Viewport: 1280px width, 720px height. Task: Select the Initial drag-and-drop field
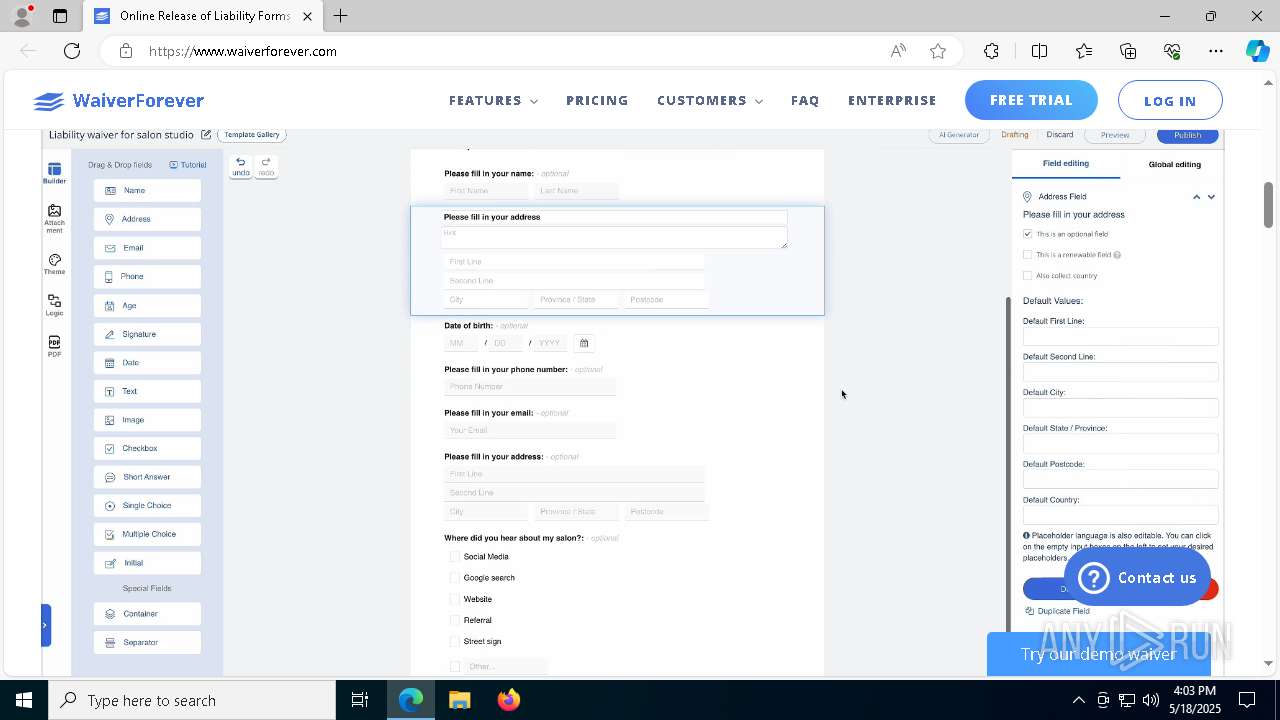[147, 563]
